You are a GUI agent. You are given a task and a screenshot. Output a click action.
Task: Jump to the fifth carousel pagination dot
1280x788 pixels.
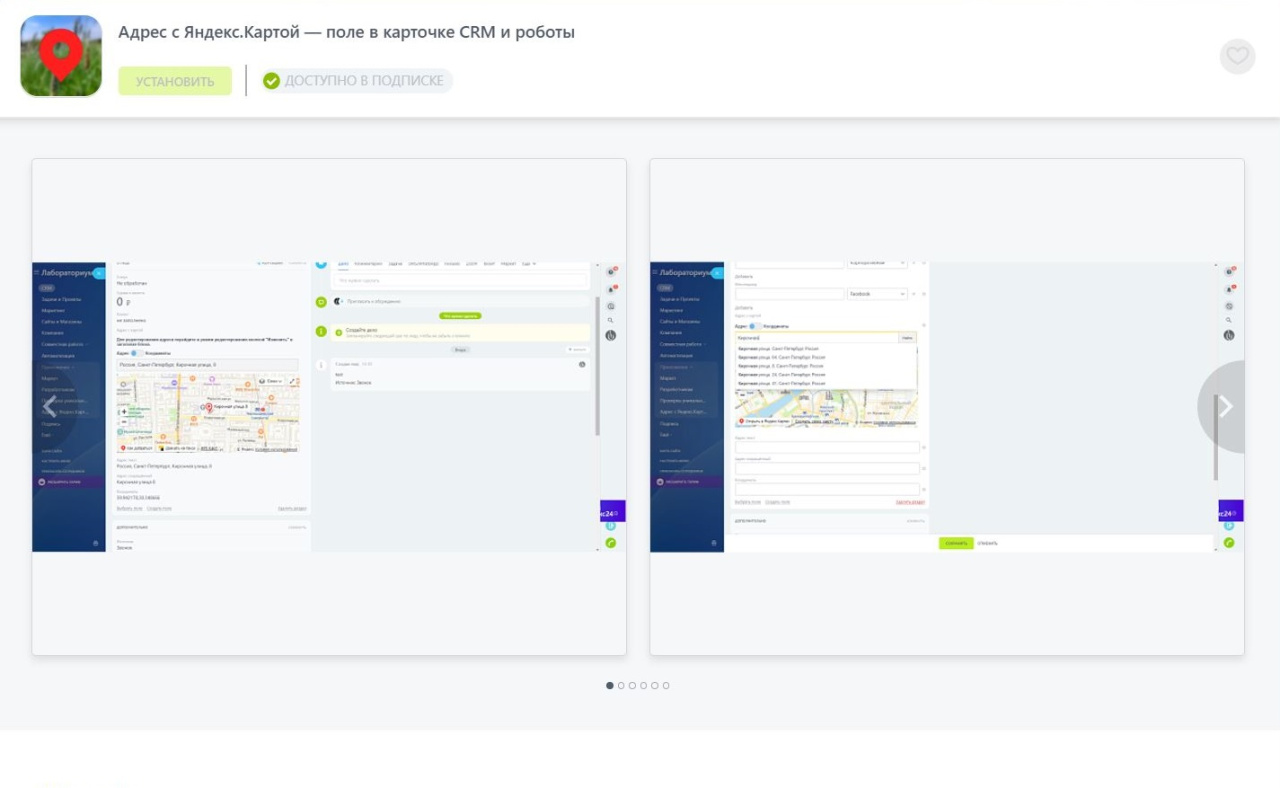point(654,686)
